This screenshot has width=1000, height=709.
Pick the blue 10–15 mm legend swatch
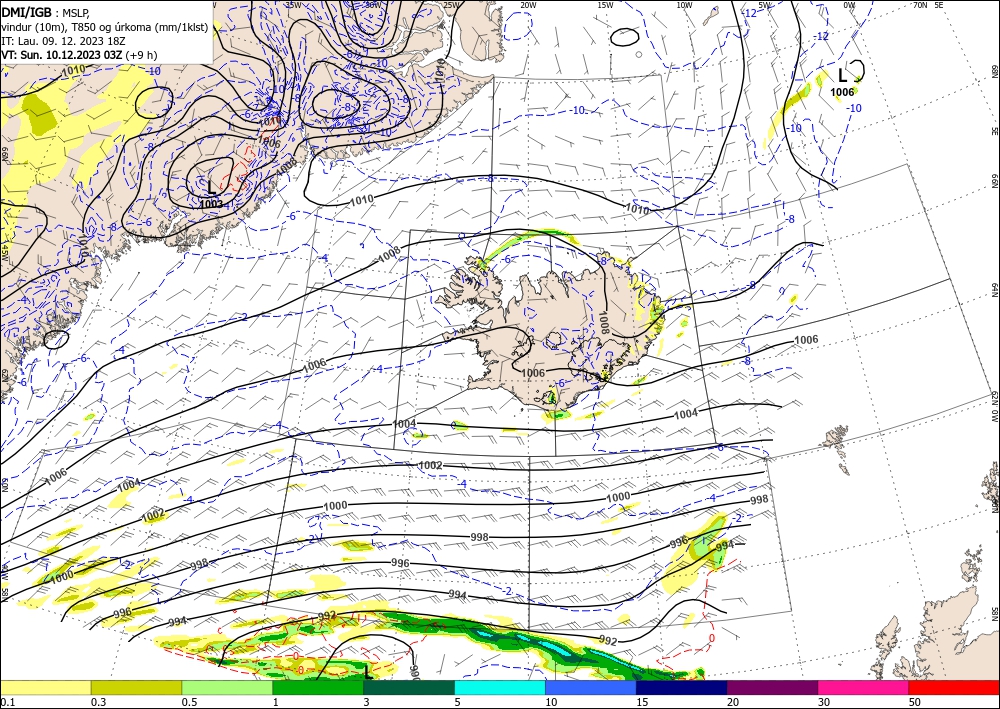click(x=591, y=688)
